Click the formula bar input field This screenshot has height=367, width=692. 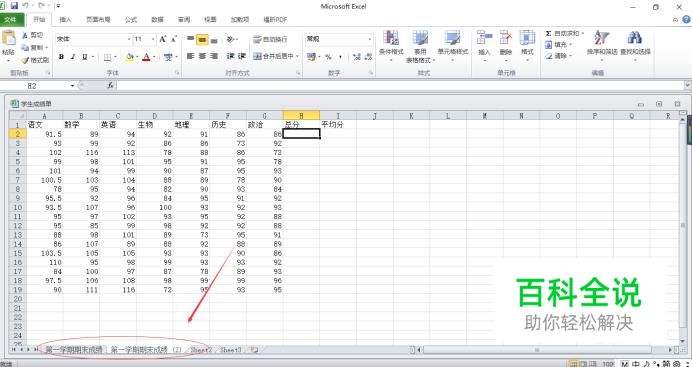400,86
